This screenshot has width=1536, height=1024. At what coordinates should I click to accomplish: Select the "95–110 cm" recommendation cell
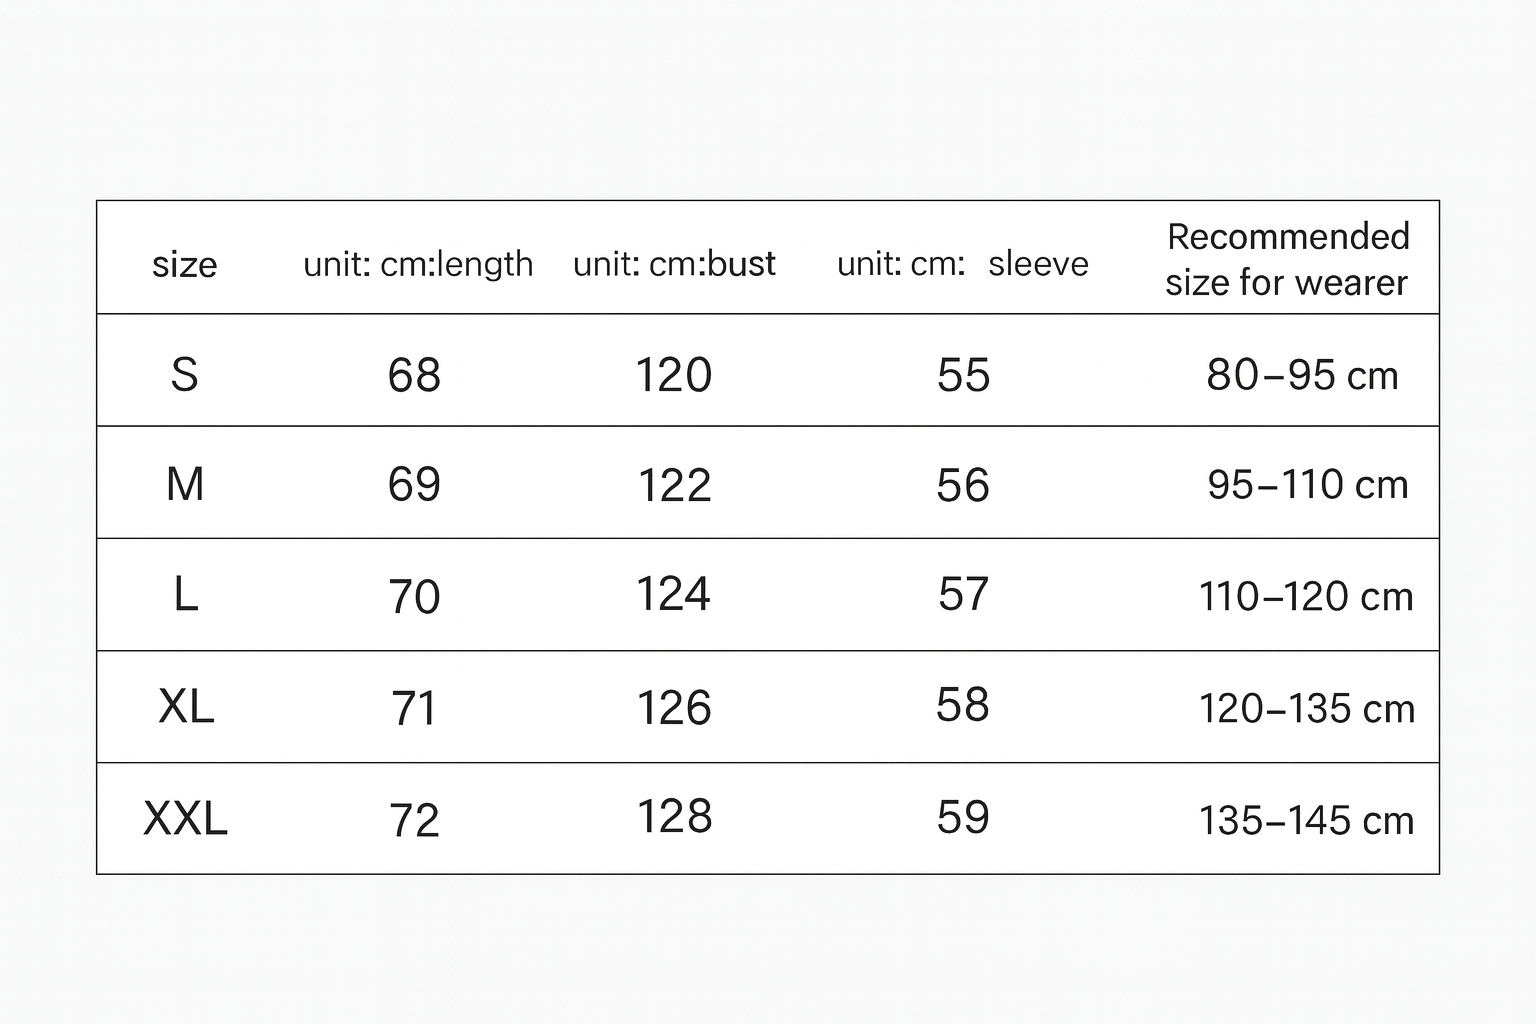tap(1307, 486)
